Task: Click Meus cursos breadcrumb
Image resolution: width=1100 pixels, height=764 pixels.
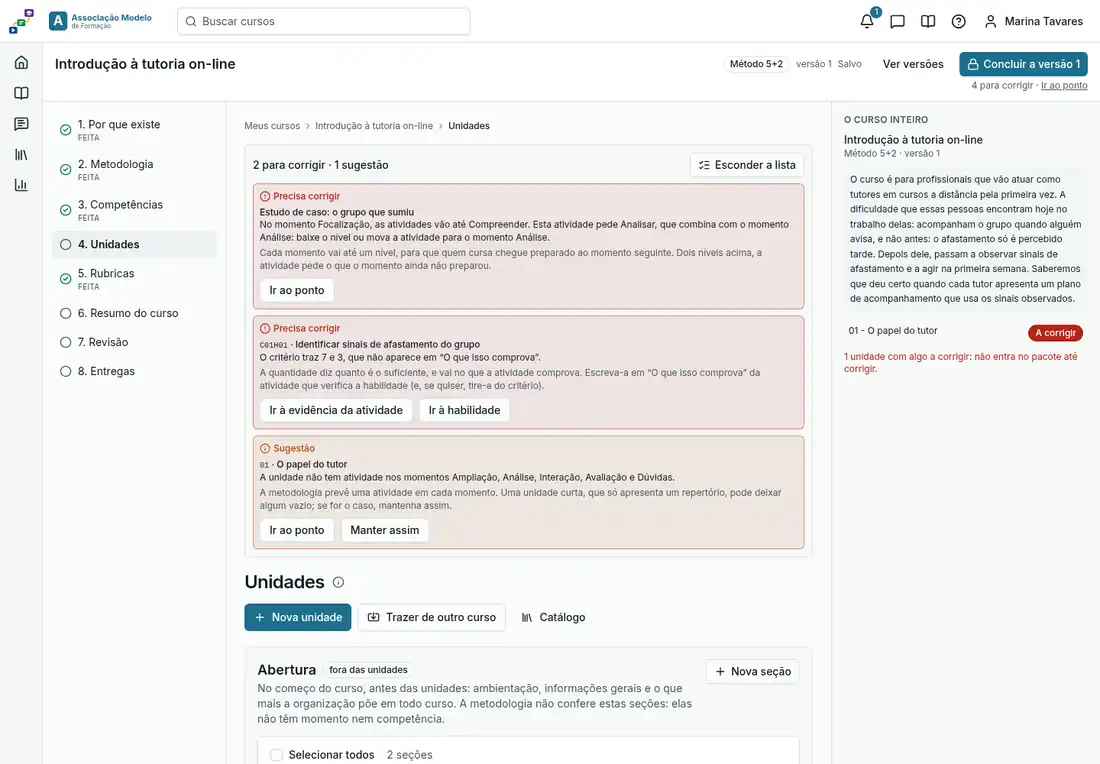Action: (272, 126)
